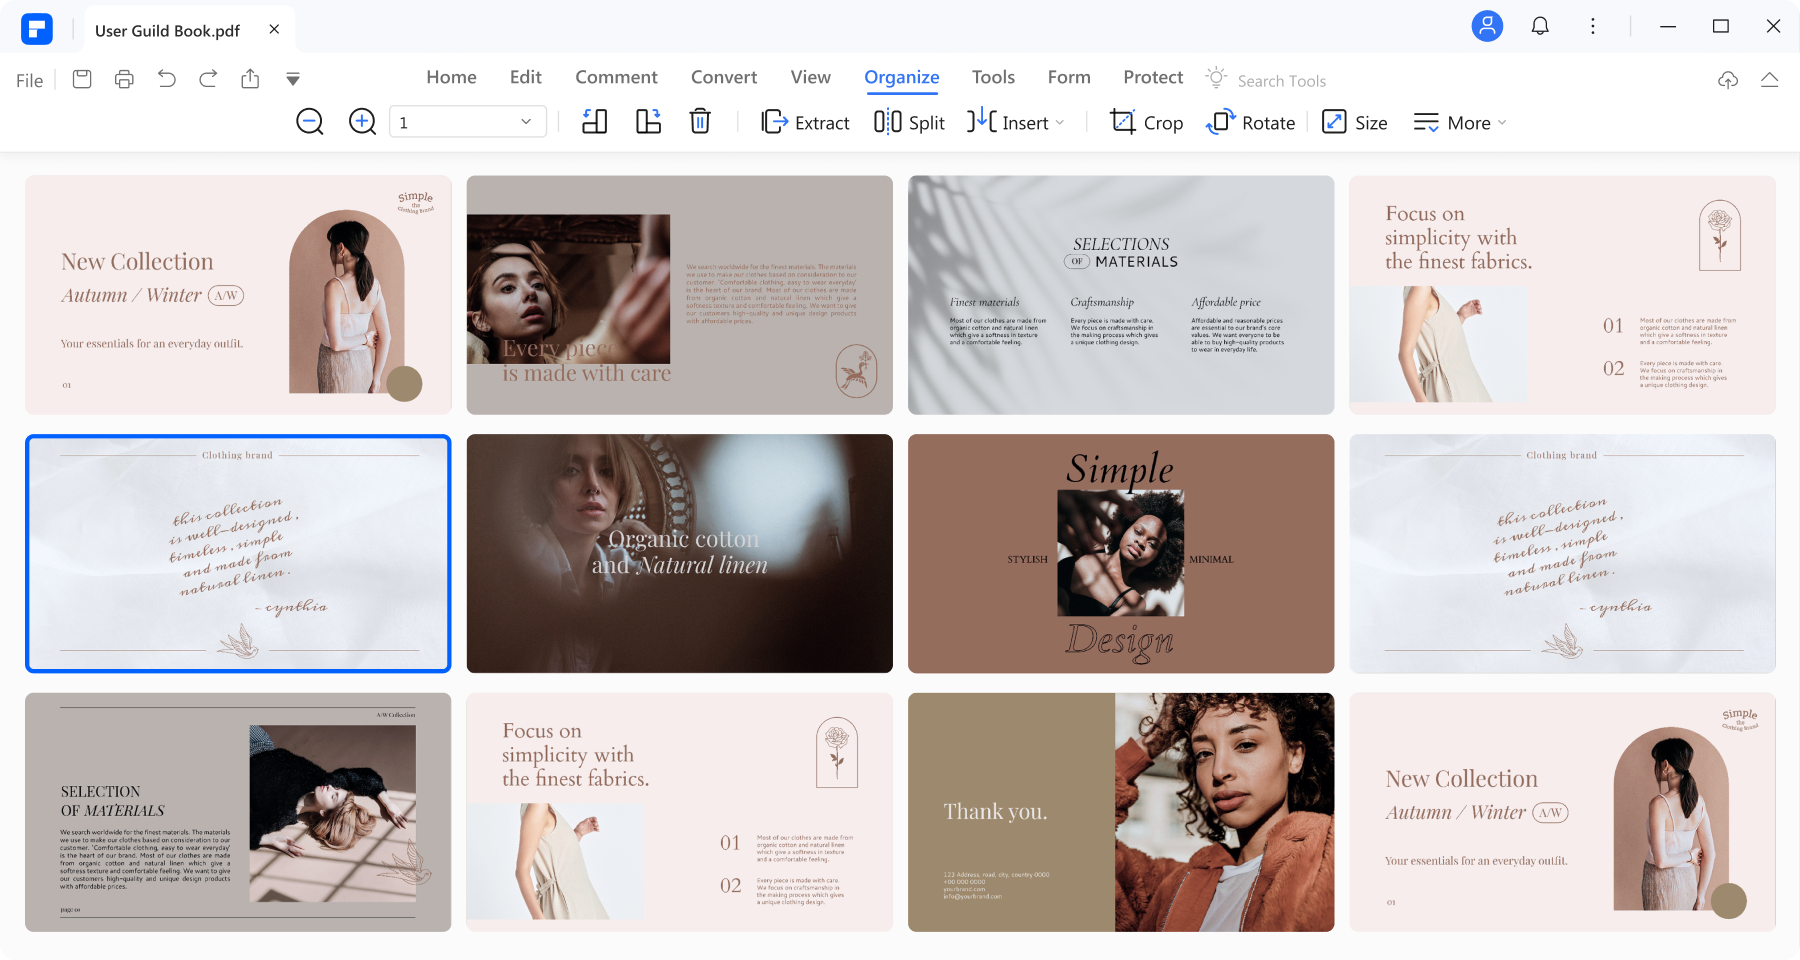This screenshot has width=1800, height=960.
Task: Select the 'Selection of Materials' gray page
Action: point(238,812)
